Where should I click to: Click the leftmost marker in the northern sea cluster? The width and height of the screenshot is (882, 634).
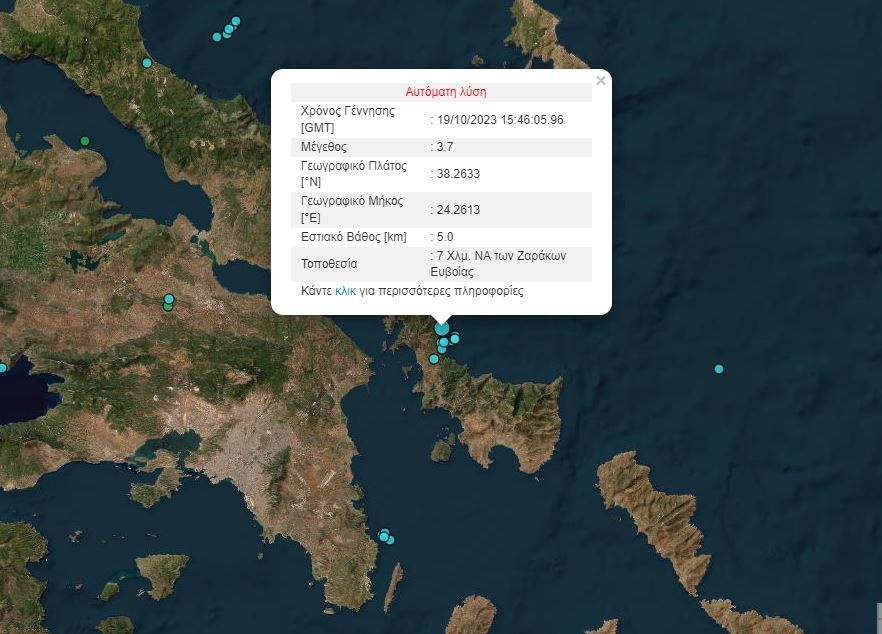tap(217, 37)
